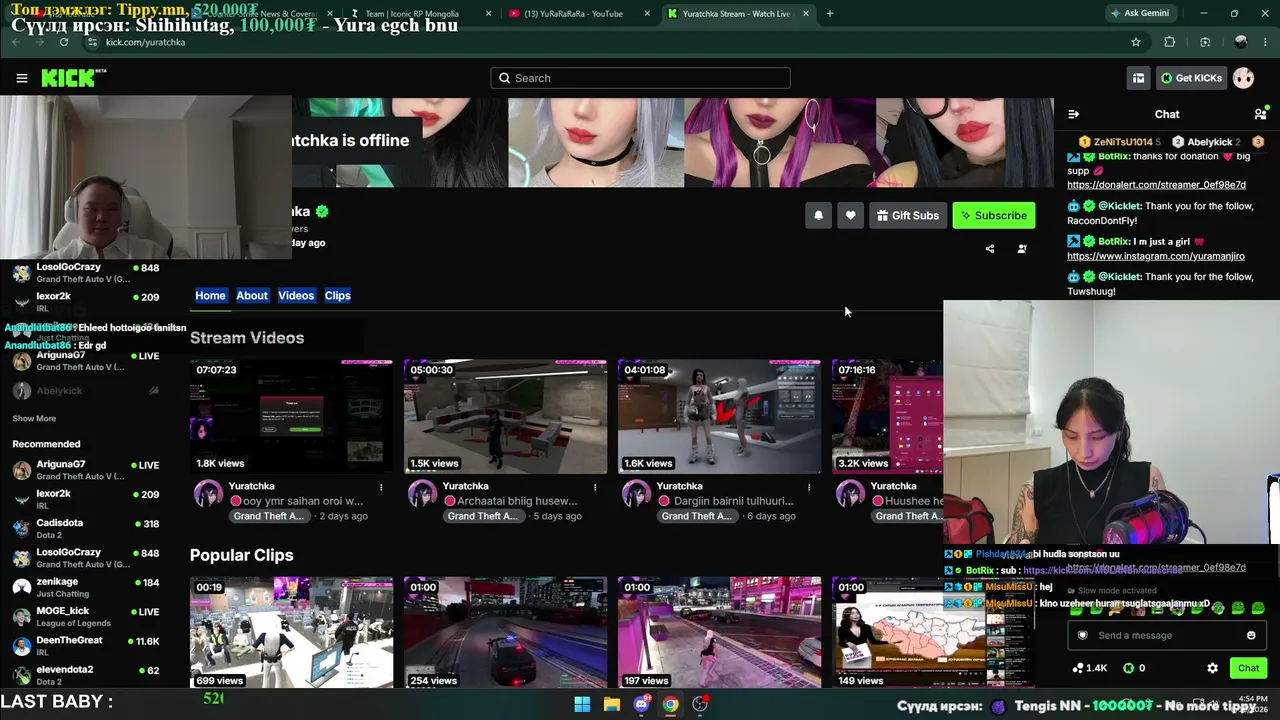The image size is (1280, 720).
Task: Open the 07:07:23 stream video thumbnail
Action: 291,417
